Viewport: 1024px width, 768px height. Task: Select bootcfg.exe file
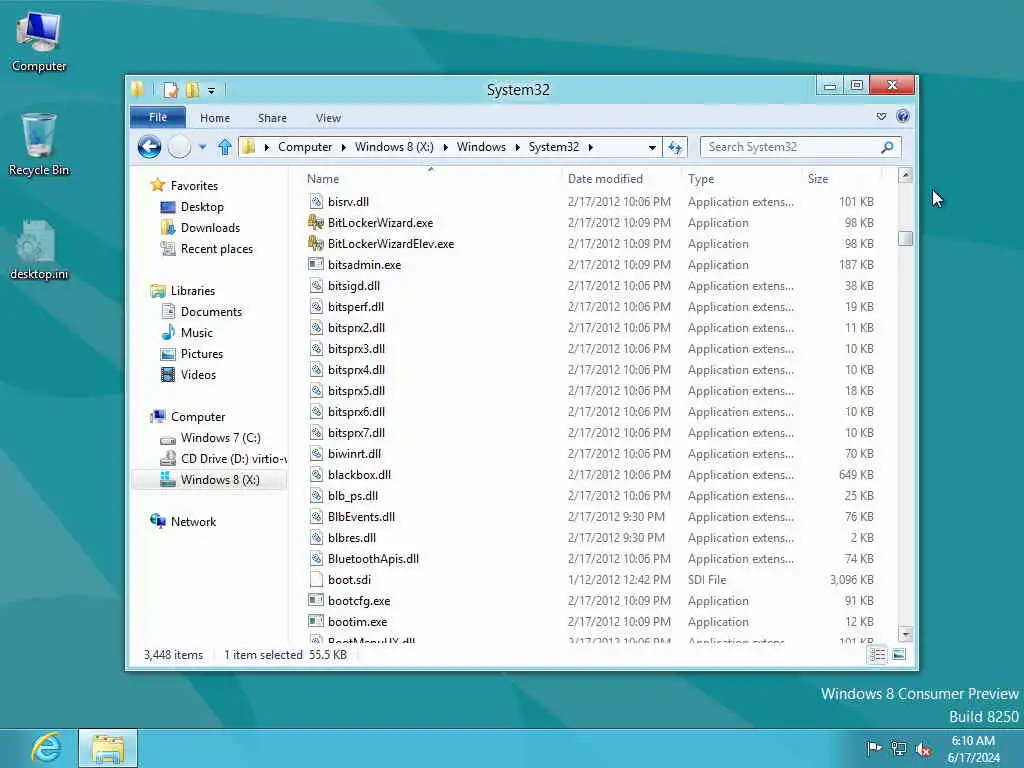tap(359, 600)
